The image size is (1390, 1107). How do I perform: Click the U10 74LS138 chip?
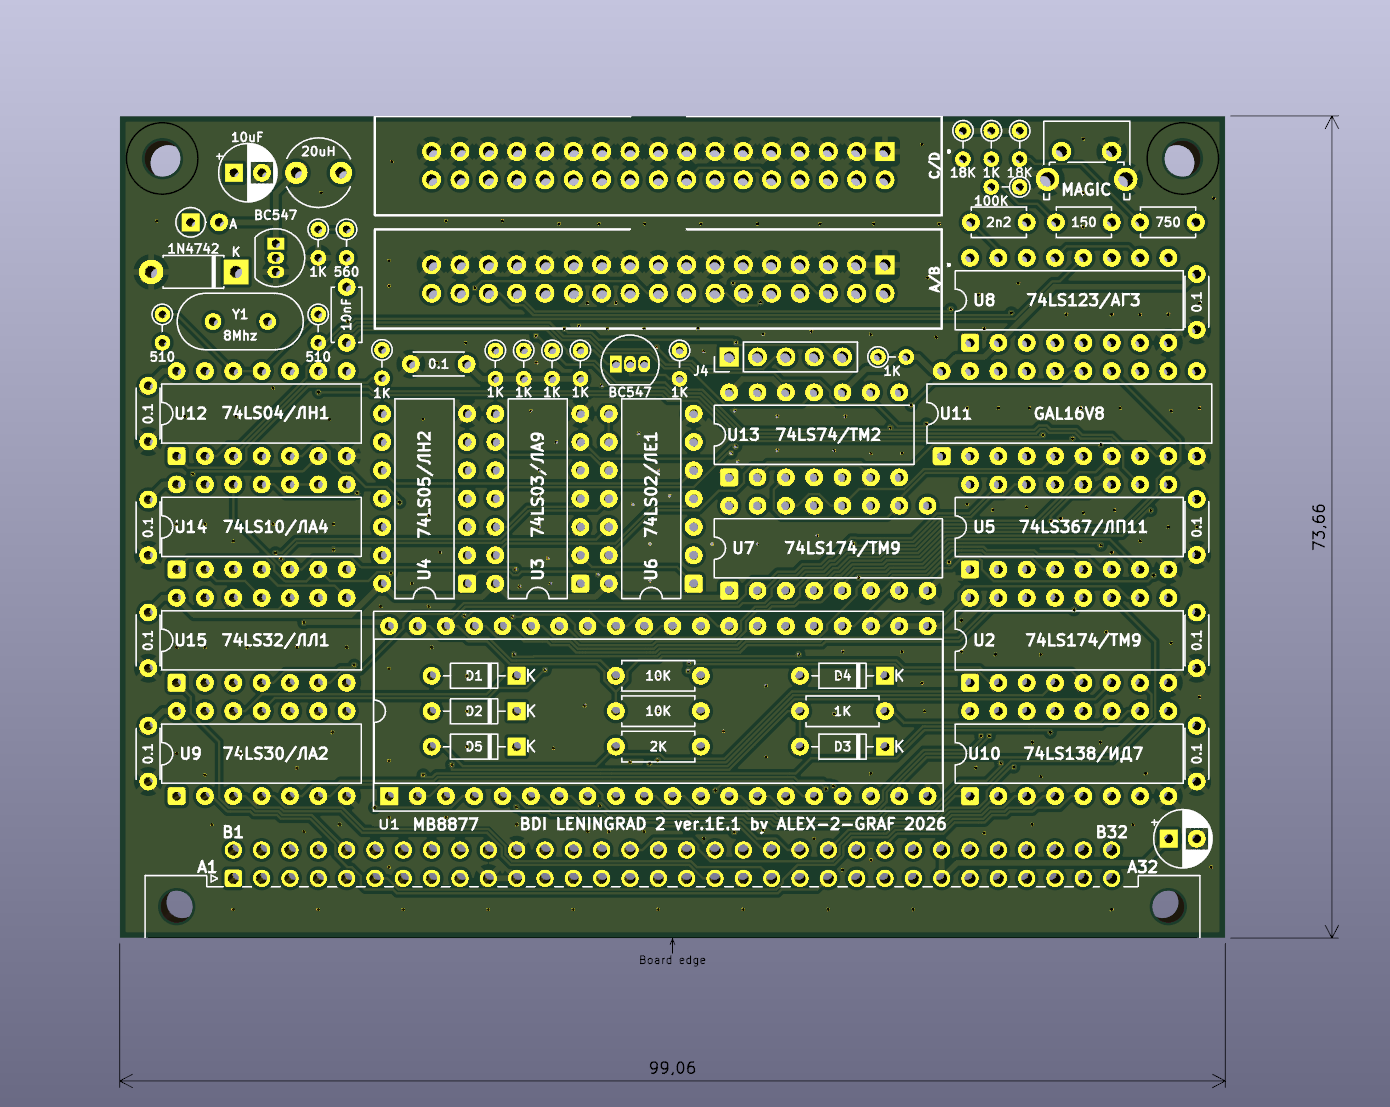click(x=1068, y=753)
